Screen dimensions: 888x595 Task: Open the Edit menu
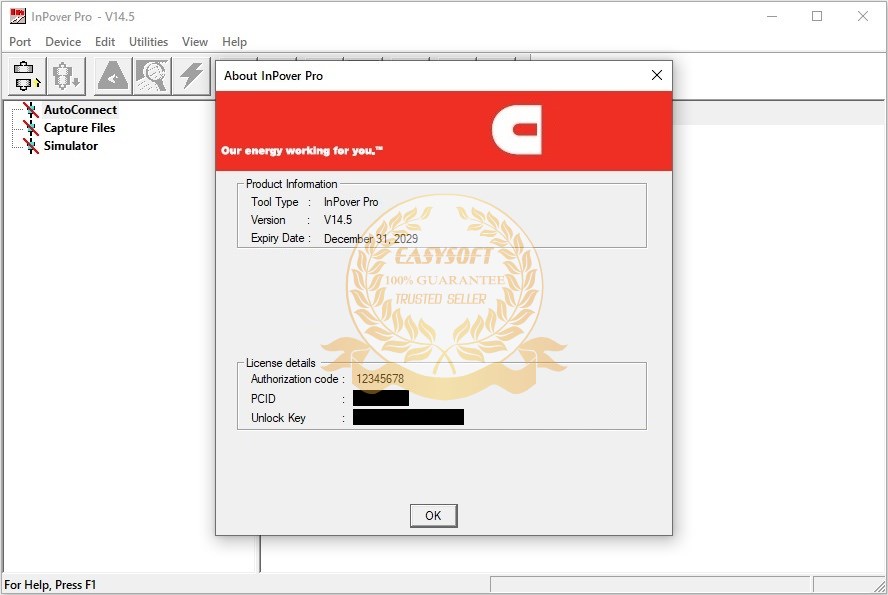[105, 42]
